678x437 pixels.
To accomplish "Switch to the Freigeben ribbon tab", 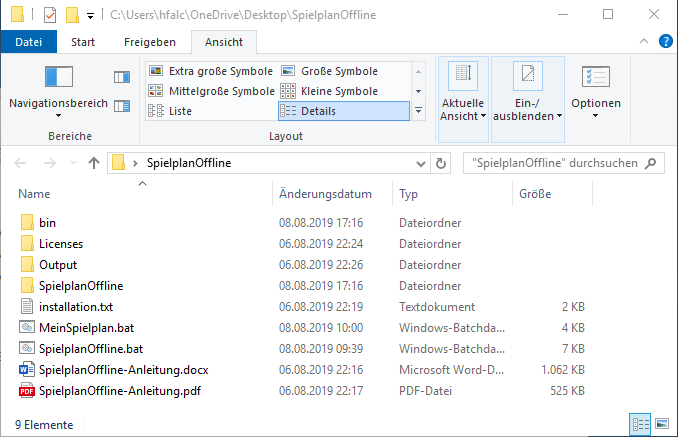I will 150,42.
